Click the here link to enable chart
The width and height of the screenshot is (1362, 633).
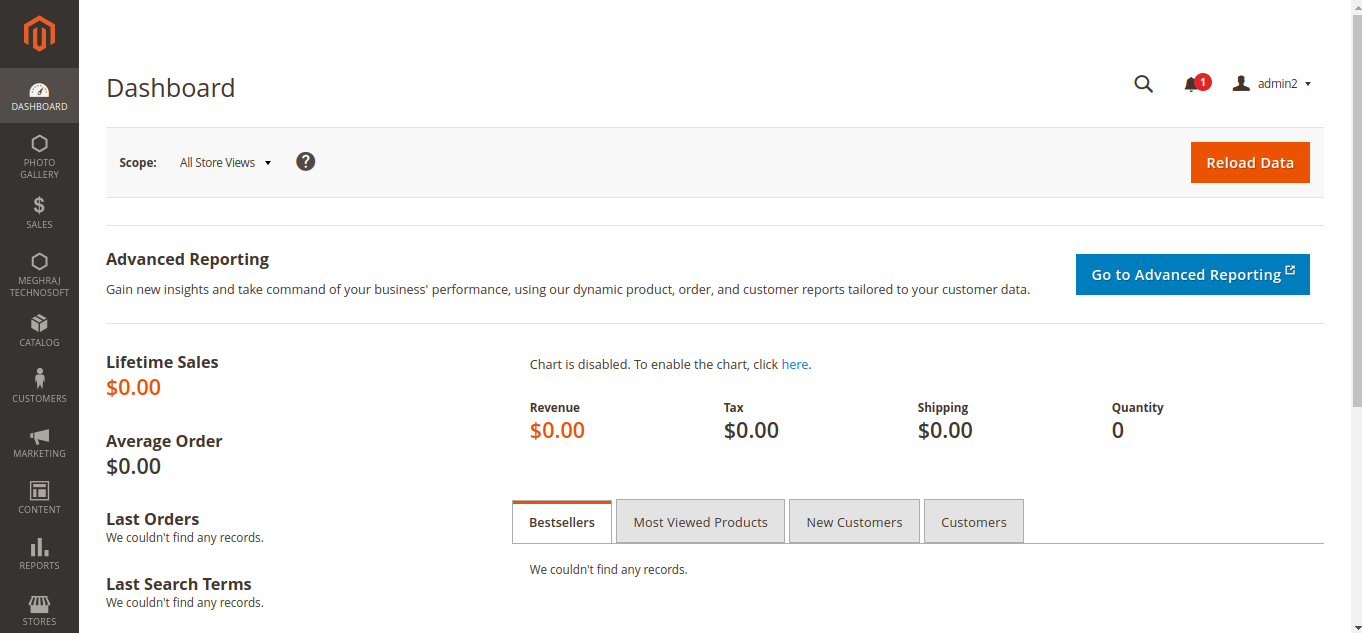tap(795, 364)
